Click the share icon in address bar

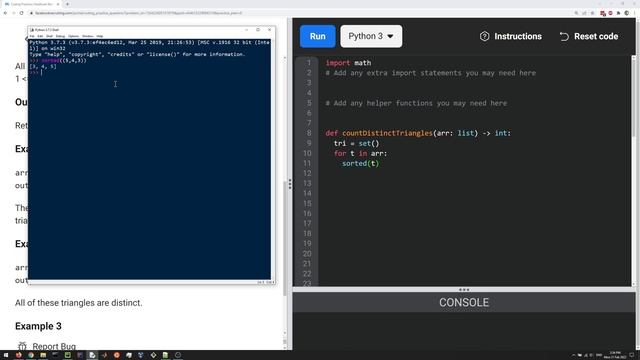[584, 13]
